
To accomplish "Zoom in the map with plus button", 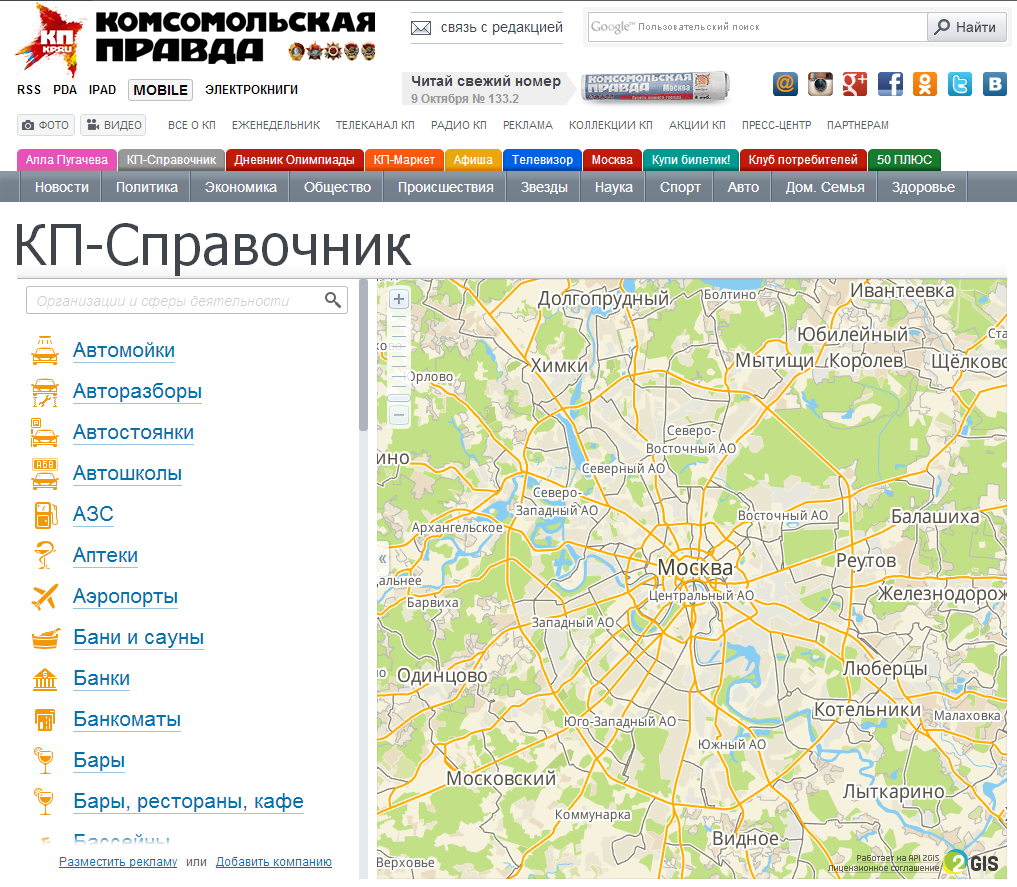I will coord(399,299).
